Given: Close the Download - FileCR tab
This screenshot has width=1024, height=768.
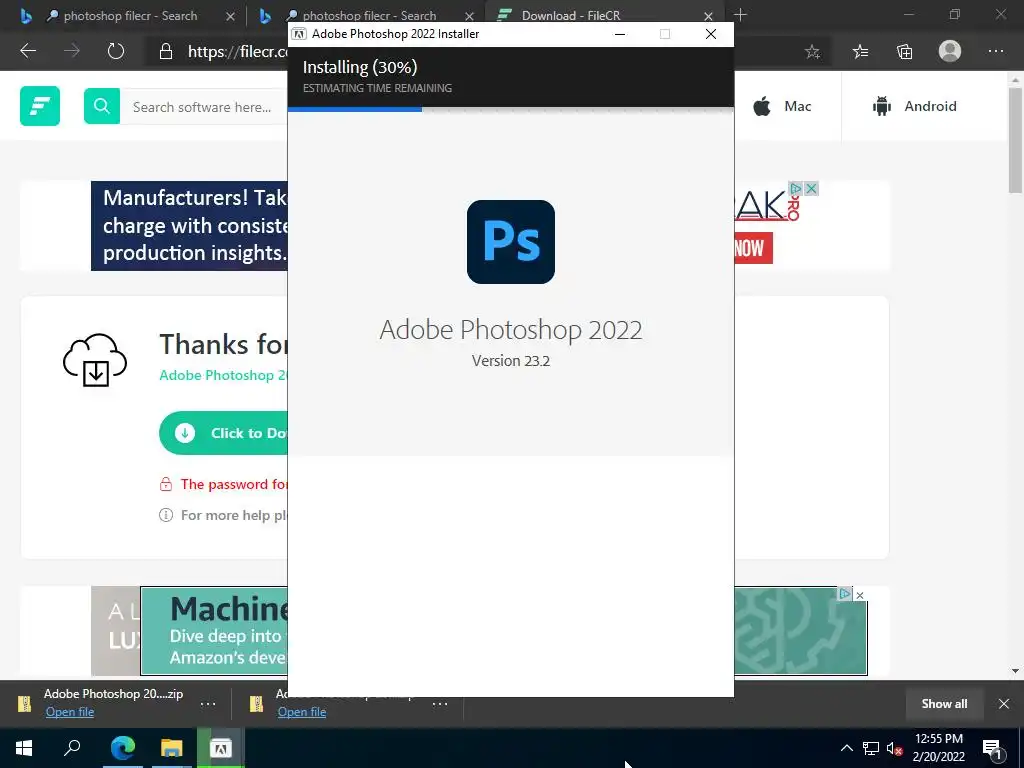Looking at the screenshot, I should point(708,16).
